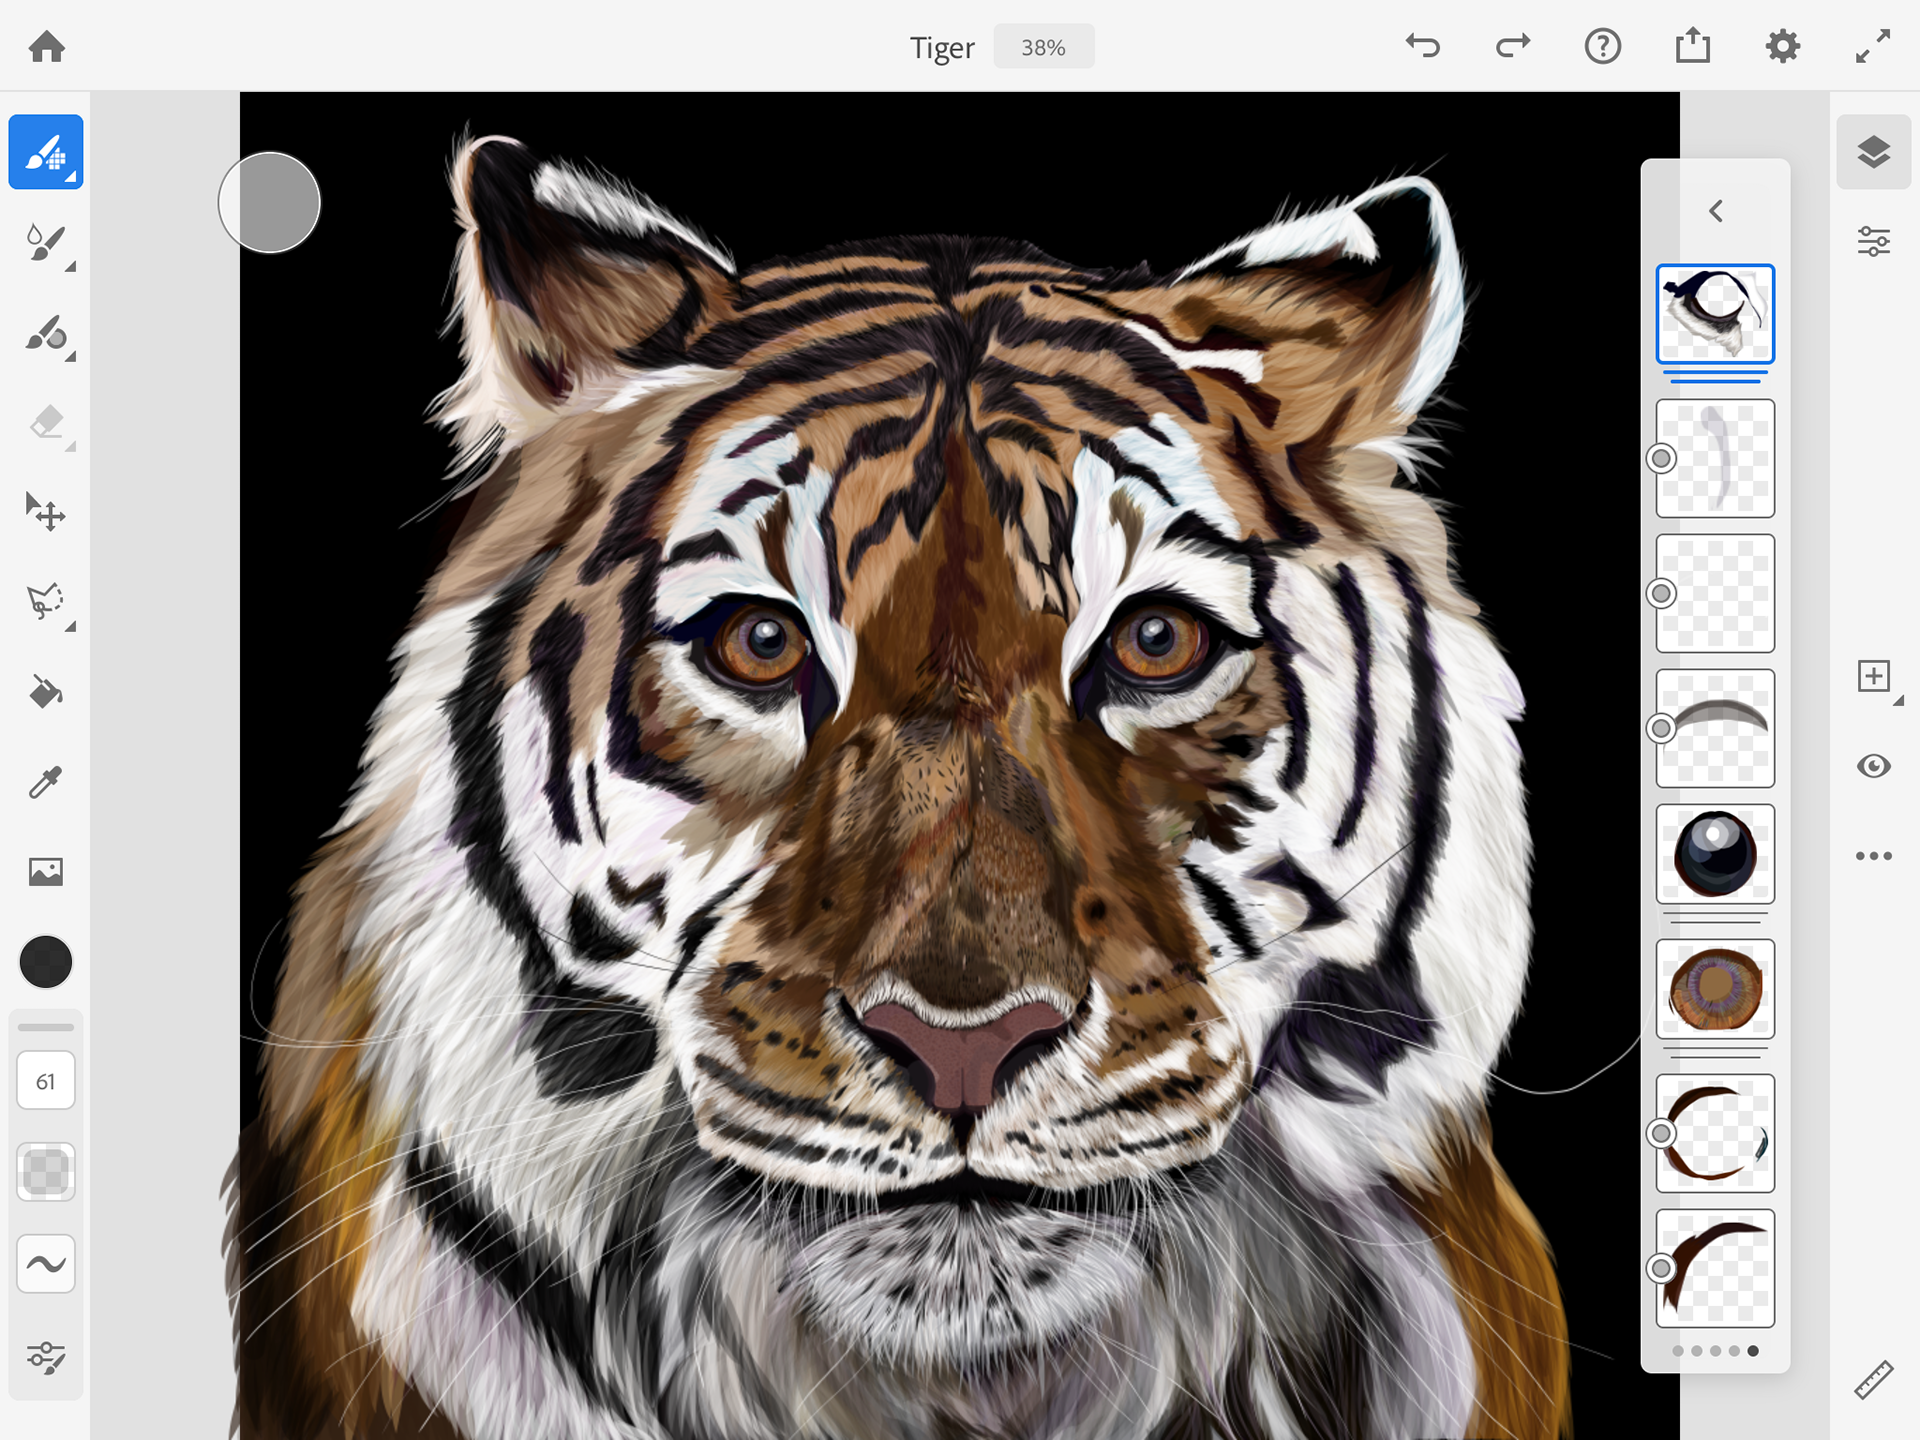This screenshot has width=1920, height=1440.
Task: Activate the move and transform tool
Action: tap(46, 512)
